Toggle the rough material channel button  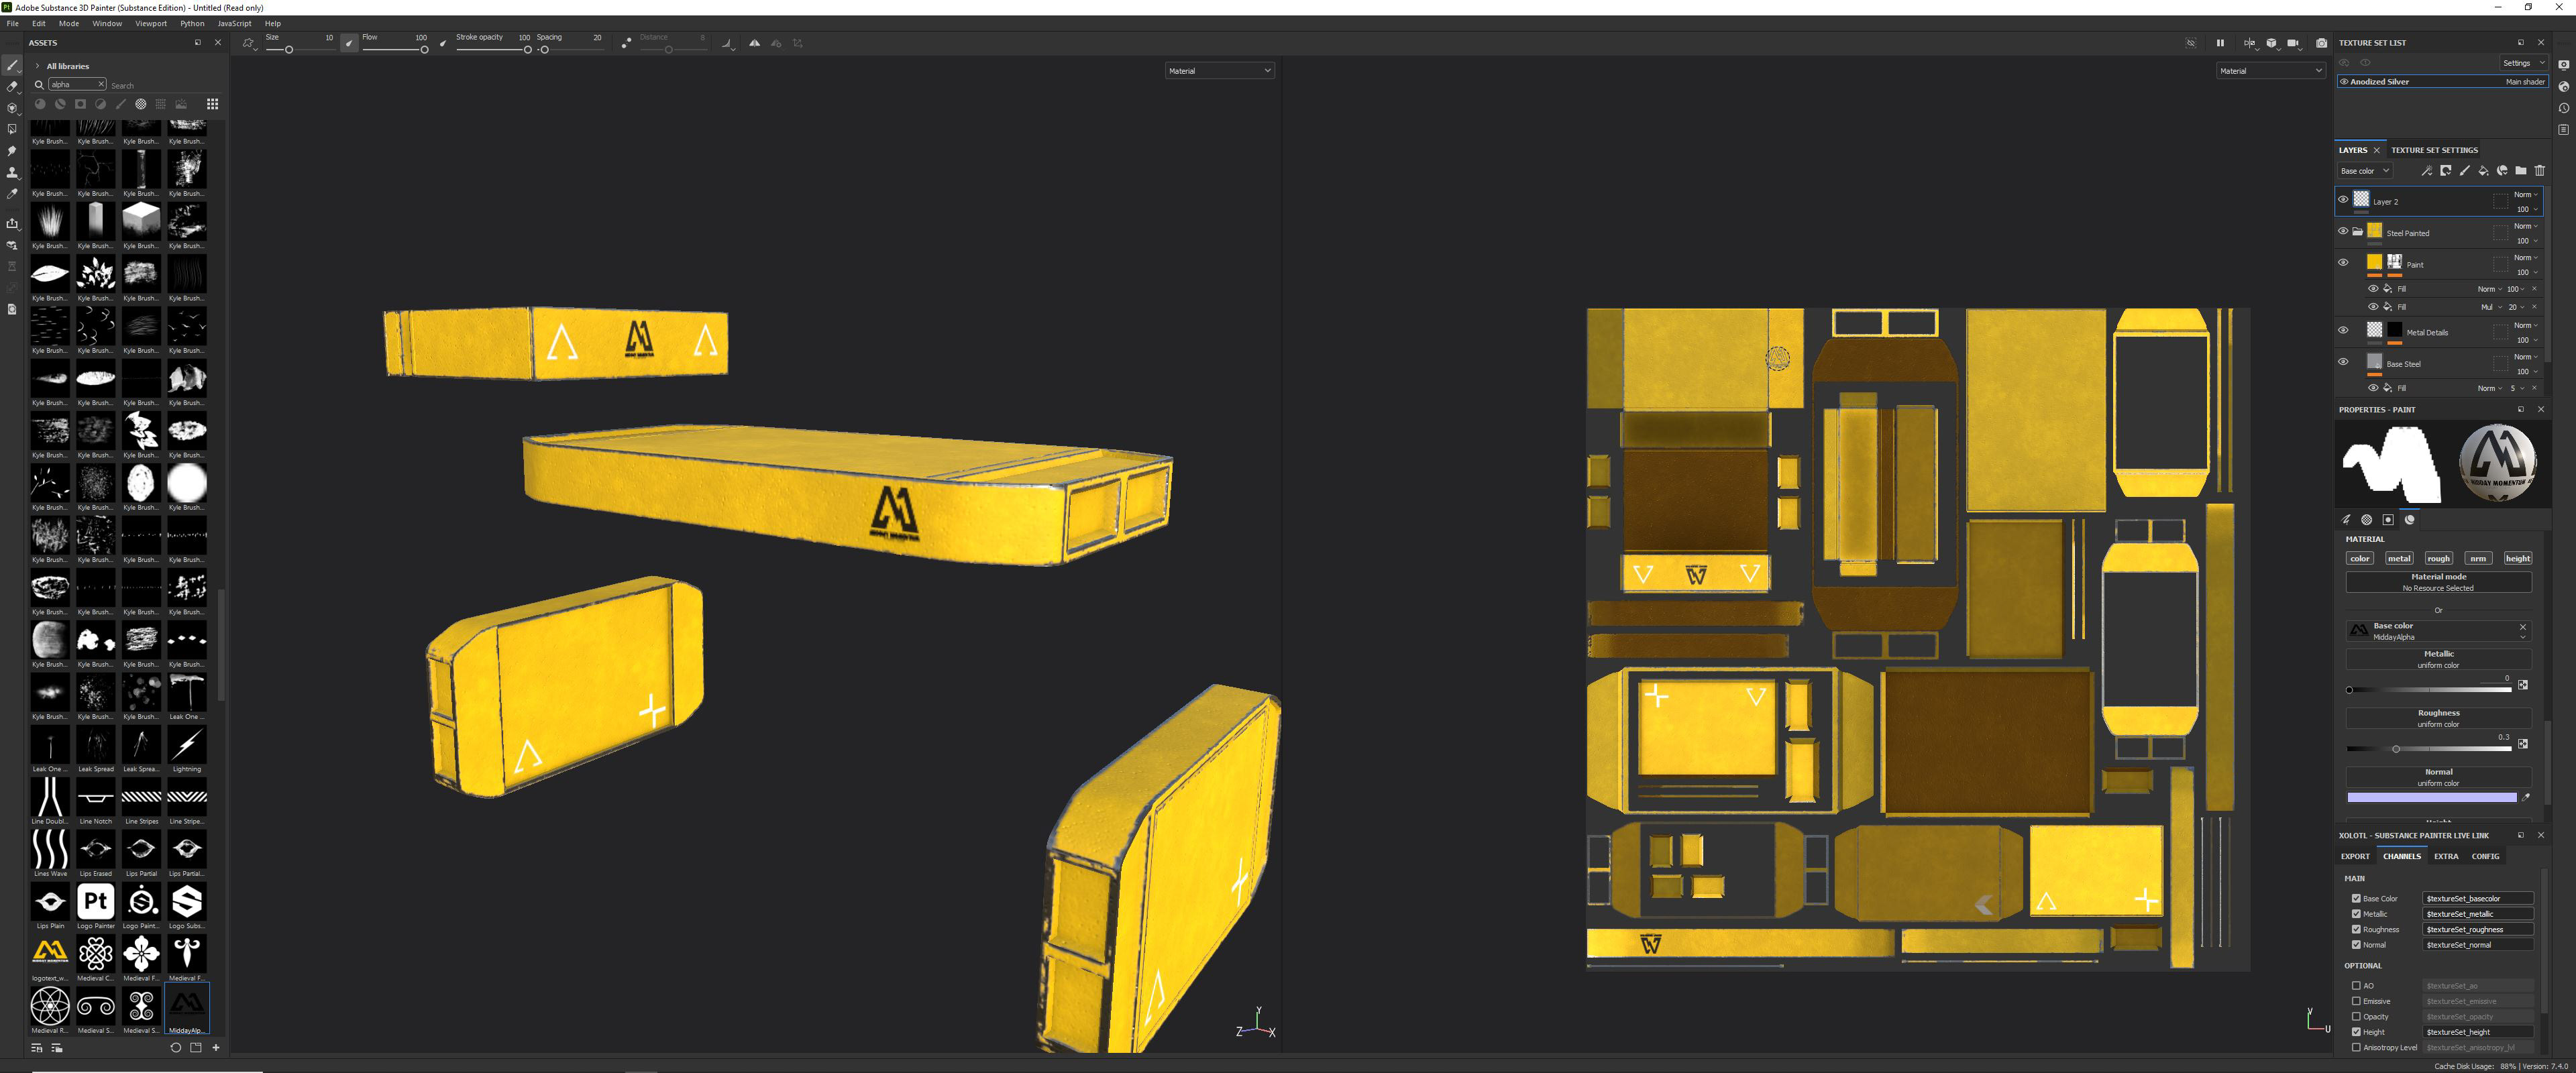(2438, 559)
